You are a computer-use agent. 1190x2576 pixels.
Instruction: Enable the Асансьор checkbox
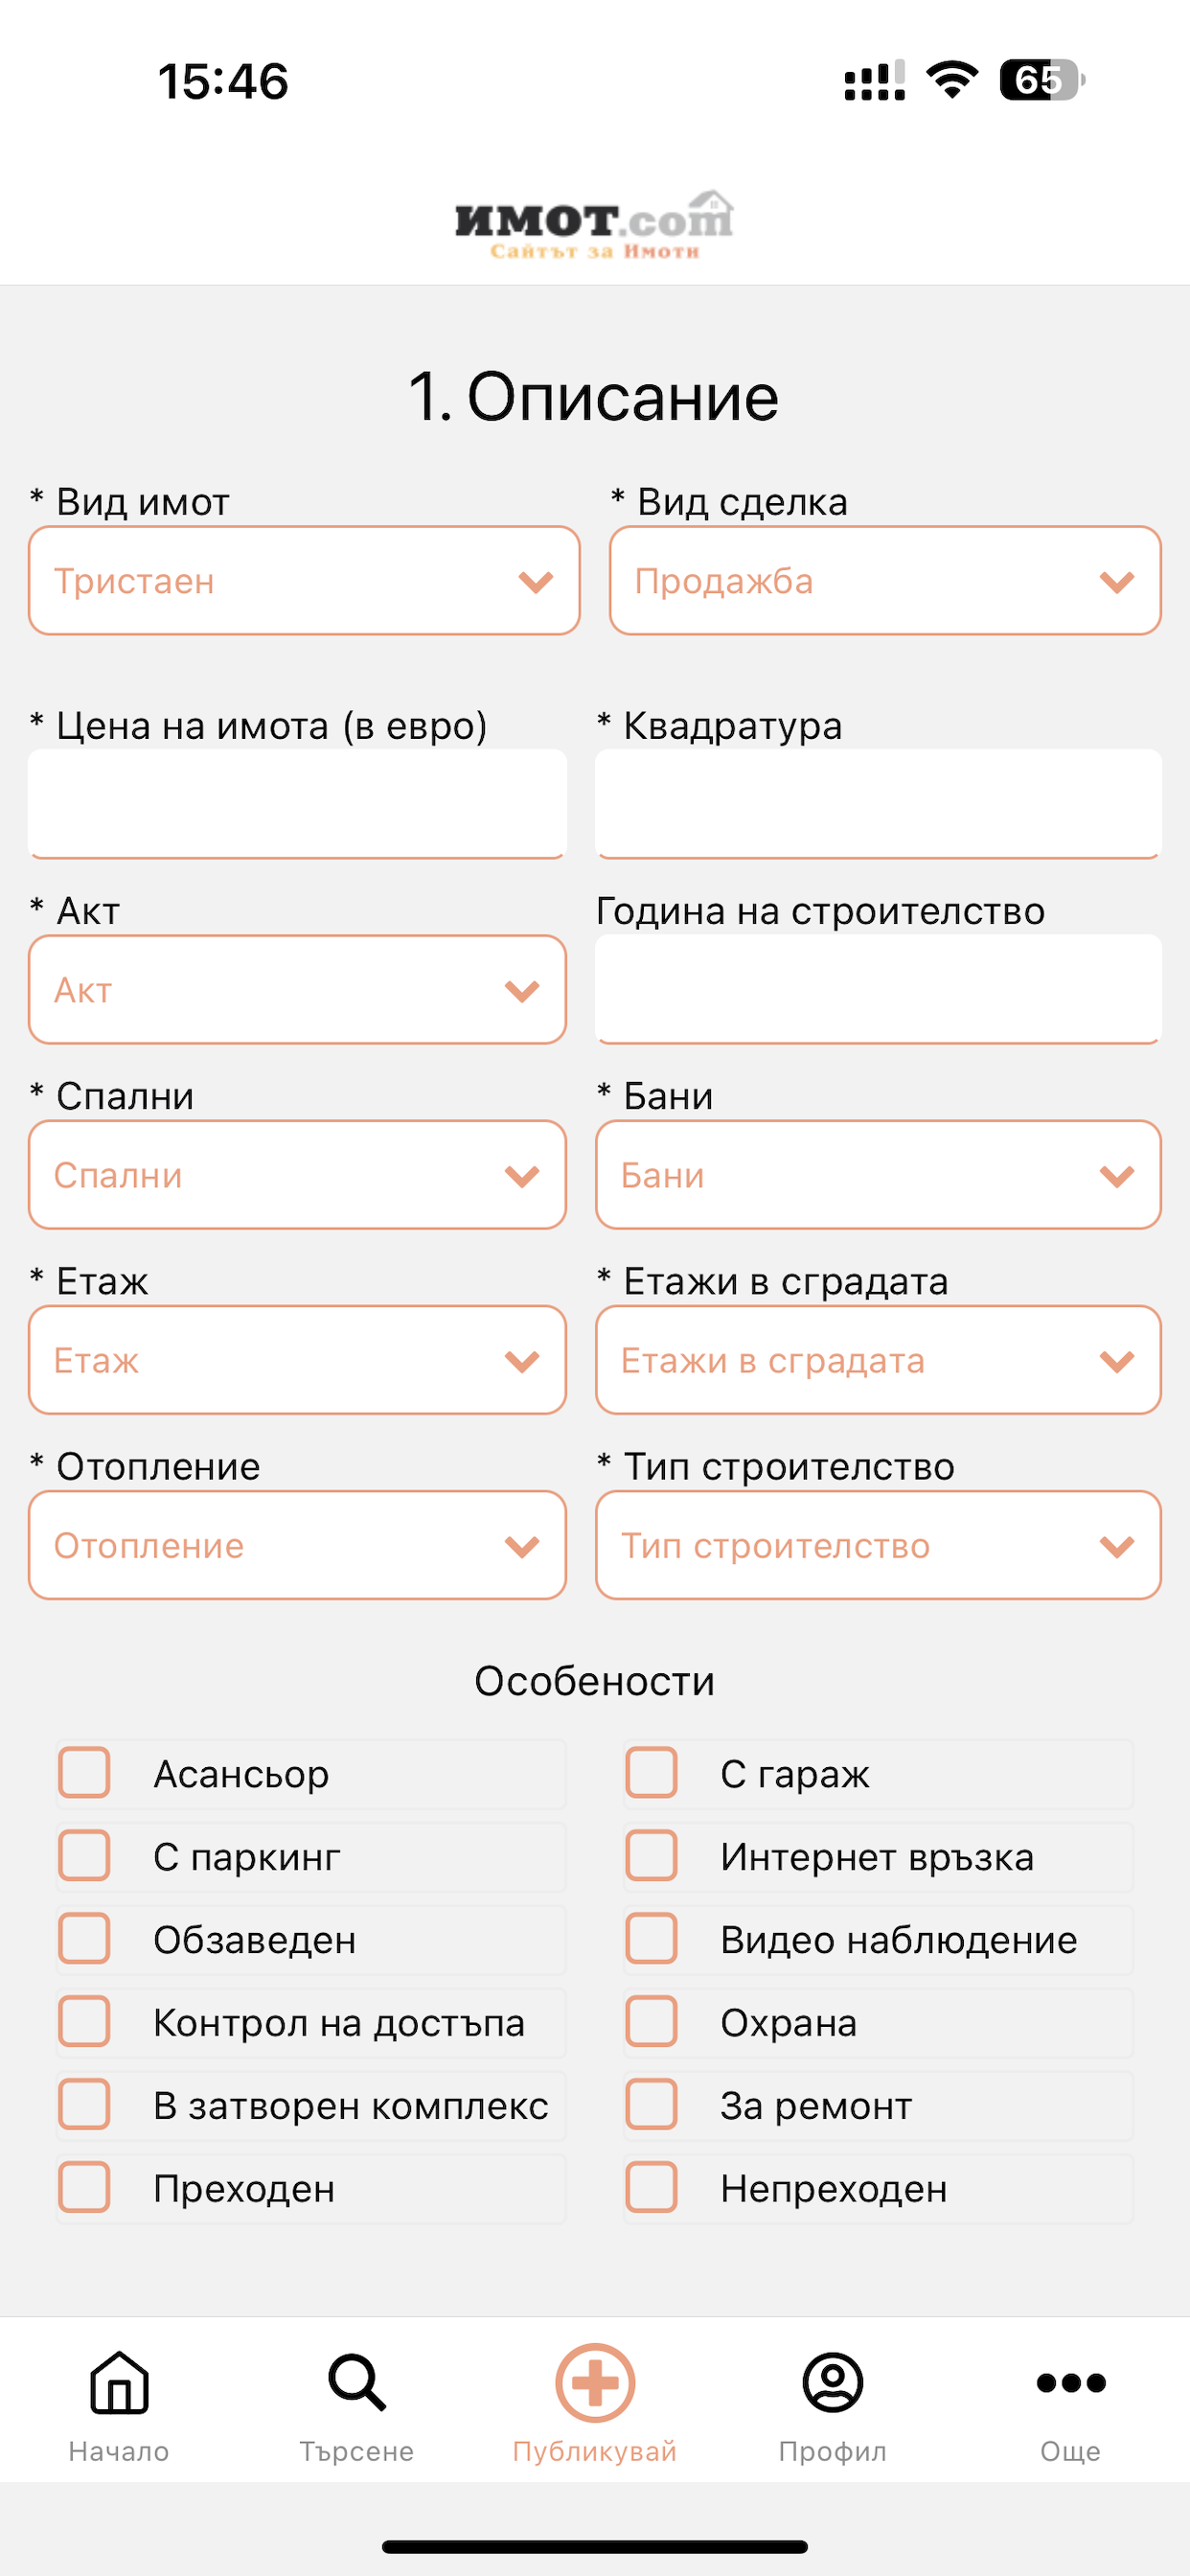click(x=84, y=1773)
